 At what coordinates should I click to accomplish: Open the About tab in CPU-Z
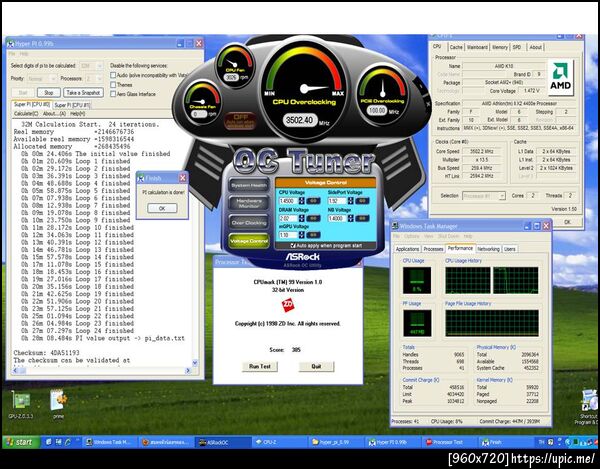[x=535, y=47]
